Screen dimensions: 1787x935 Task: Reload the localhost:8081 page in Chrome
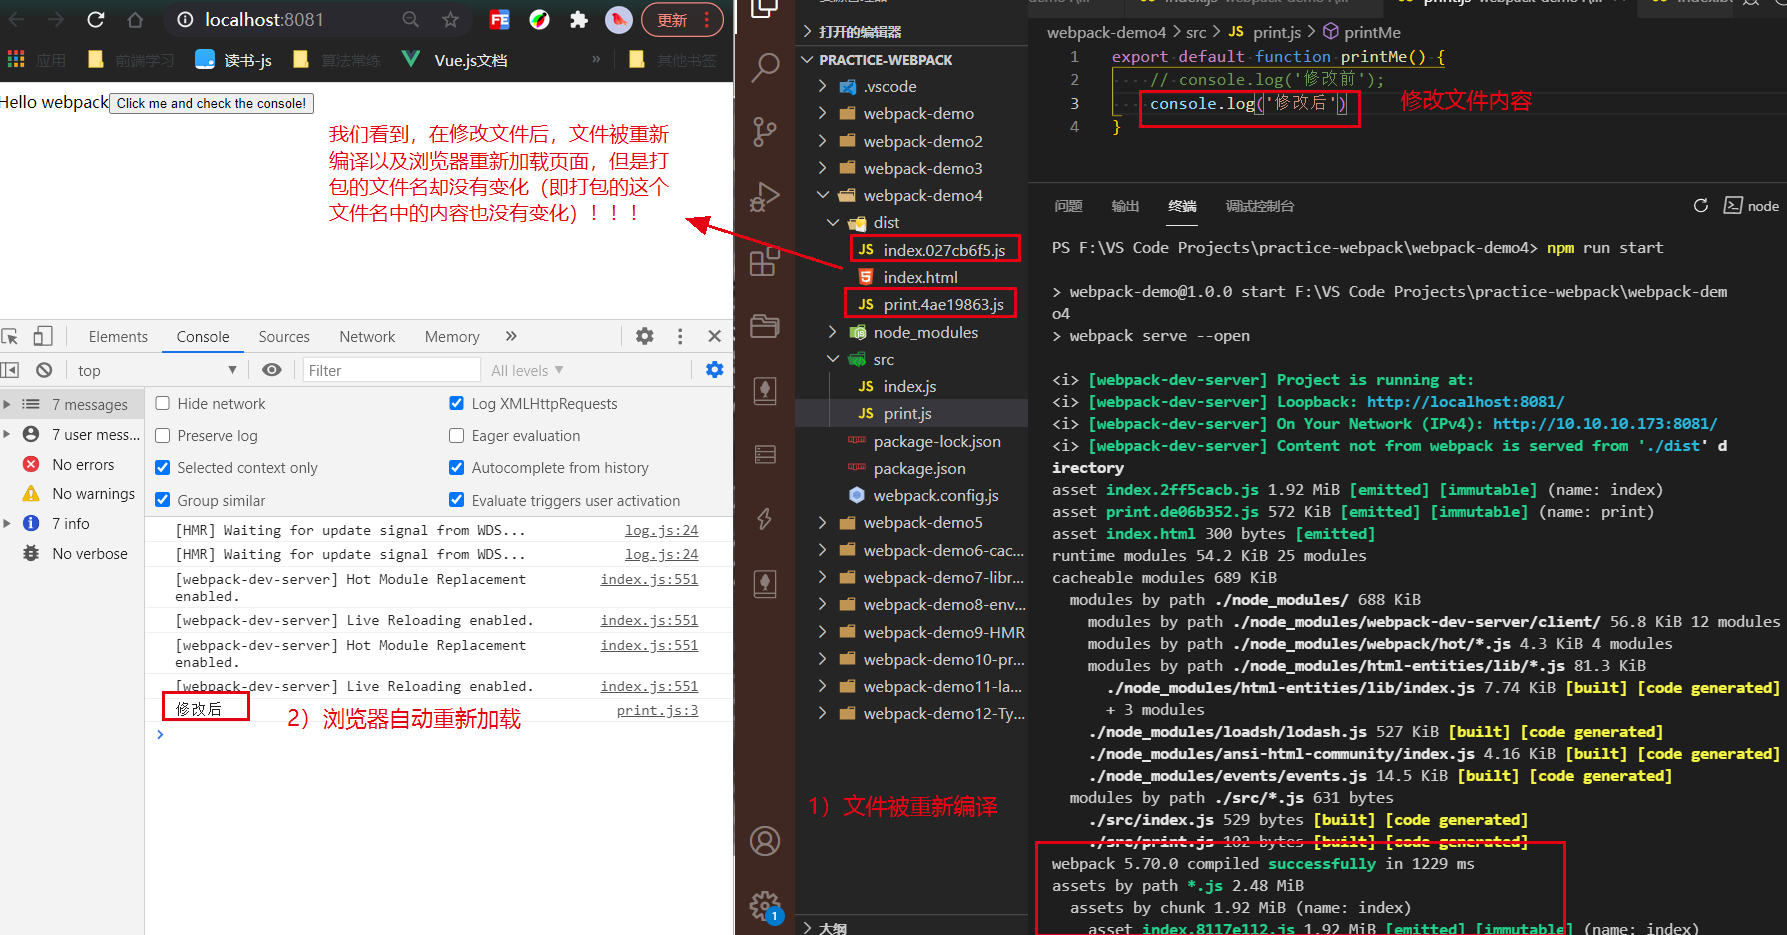(x=96, y=19)
